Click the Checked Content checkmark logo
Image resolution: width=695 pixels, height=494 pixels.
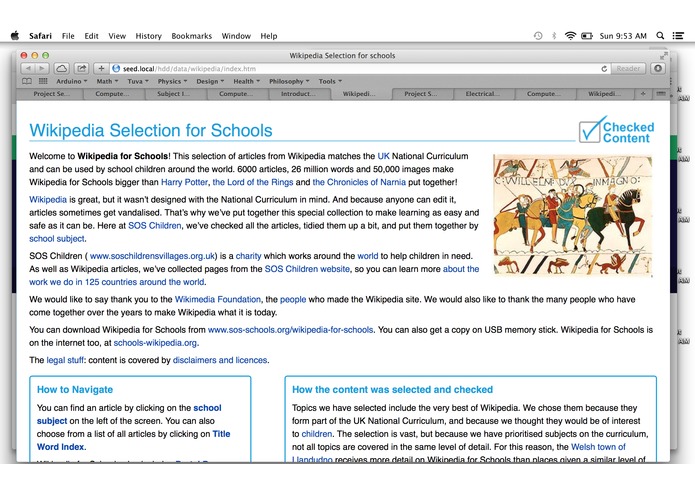click(617, 130)
